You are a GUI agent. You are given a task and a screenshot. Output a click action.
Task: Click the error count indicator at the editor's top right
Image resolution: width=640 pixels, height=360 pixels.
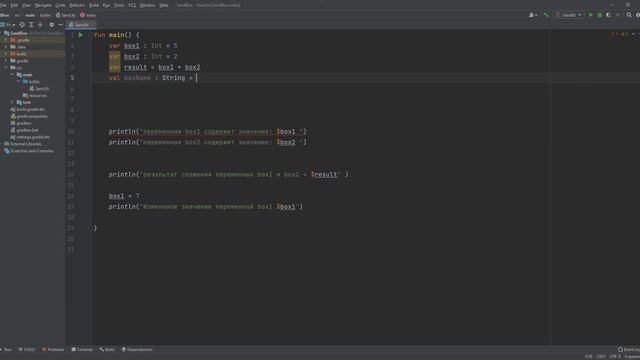point(615,34)
